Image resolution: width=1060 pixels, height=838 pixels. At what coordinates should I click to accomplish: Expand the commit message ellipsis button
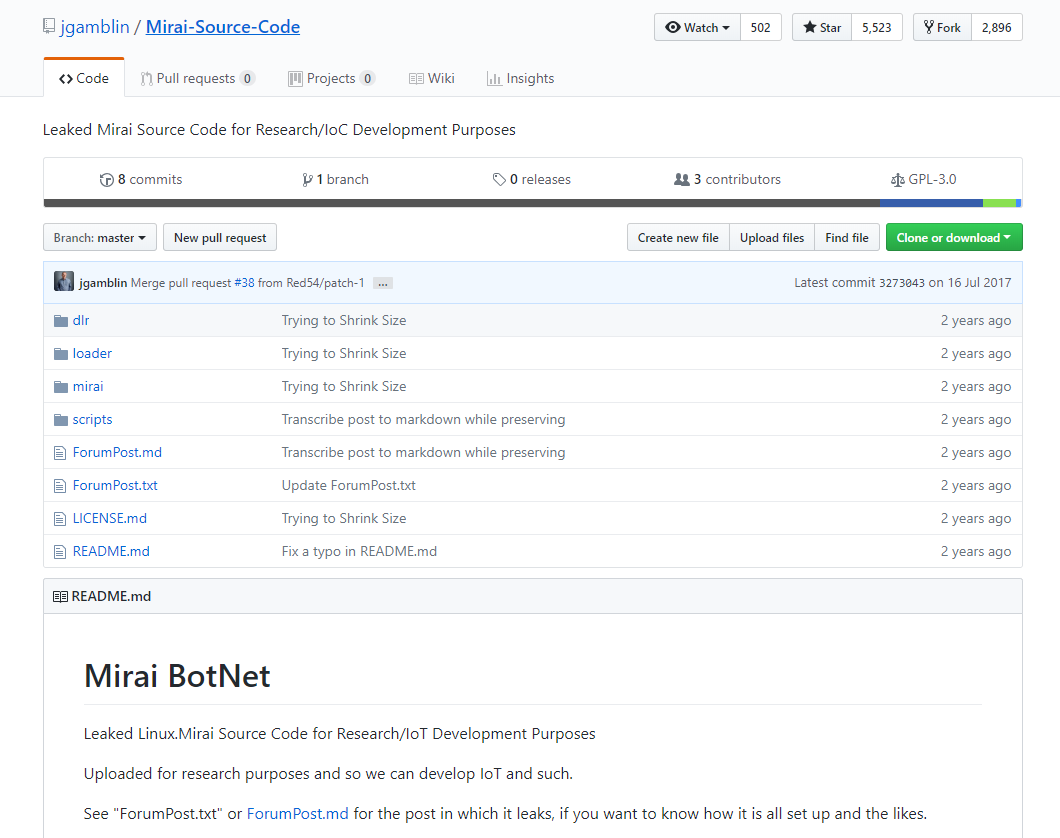coord(383,283)
